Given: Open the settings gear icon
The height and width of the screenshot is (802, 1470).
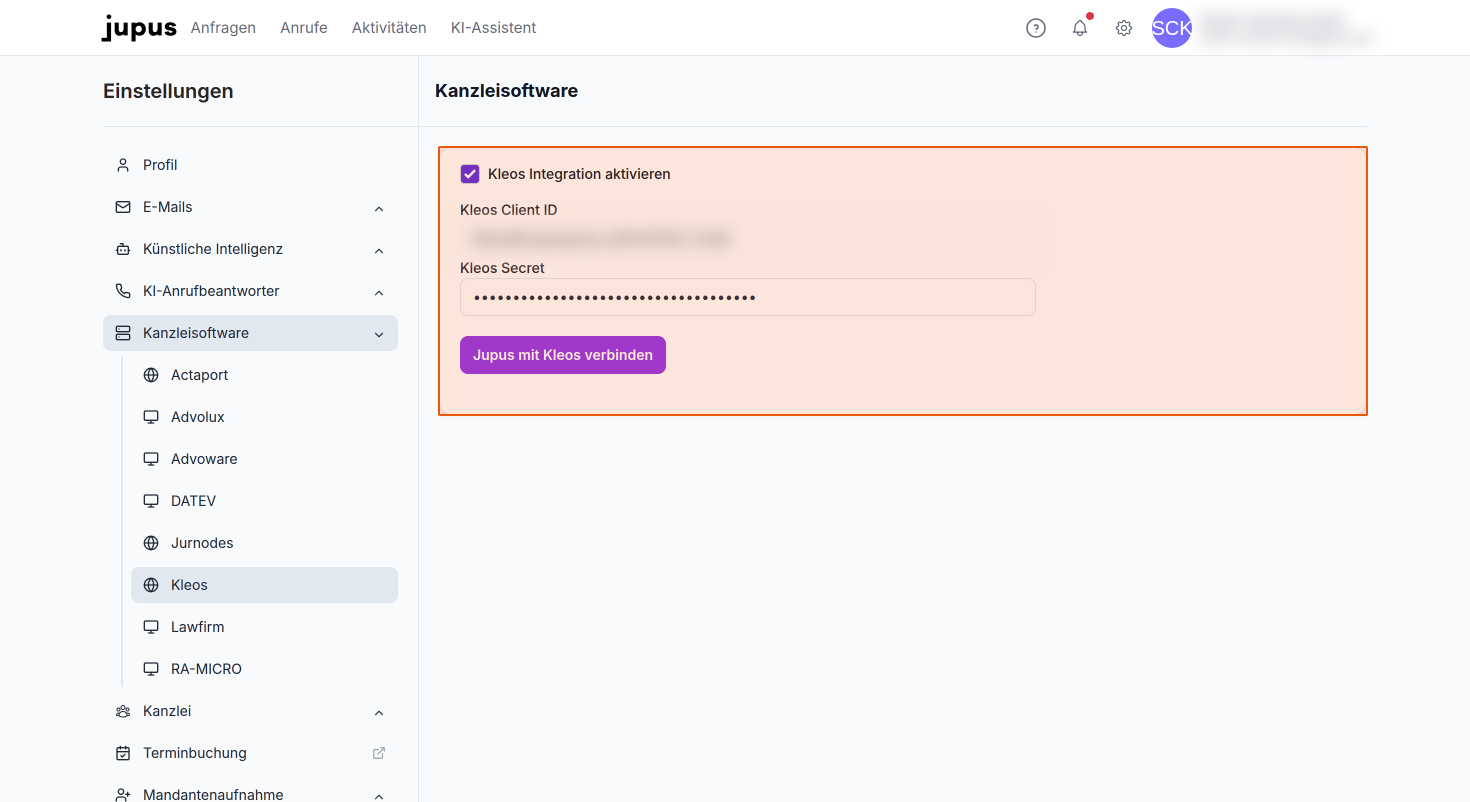Looking at the screenshot, I should pyautogui.click(x=1124, y=28).
